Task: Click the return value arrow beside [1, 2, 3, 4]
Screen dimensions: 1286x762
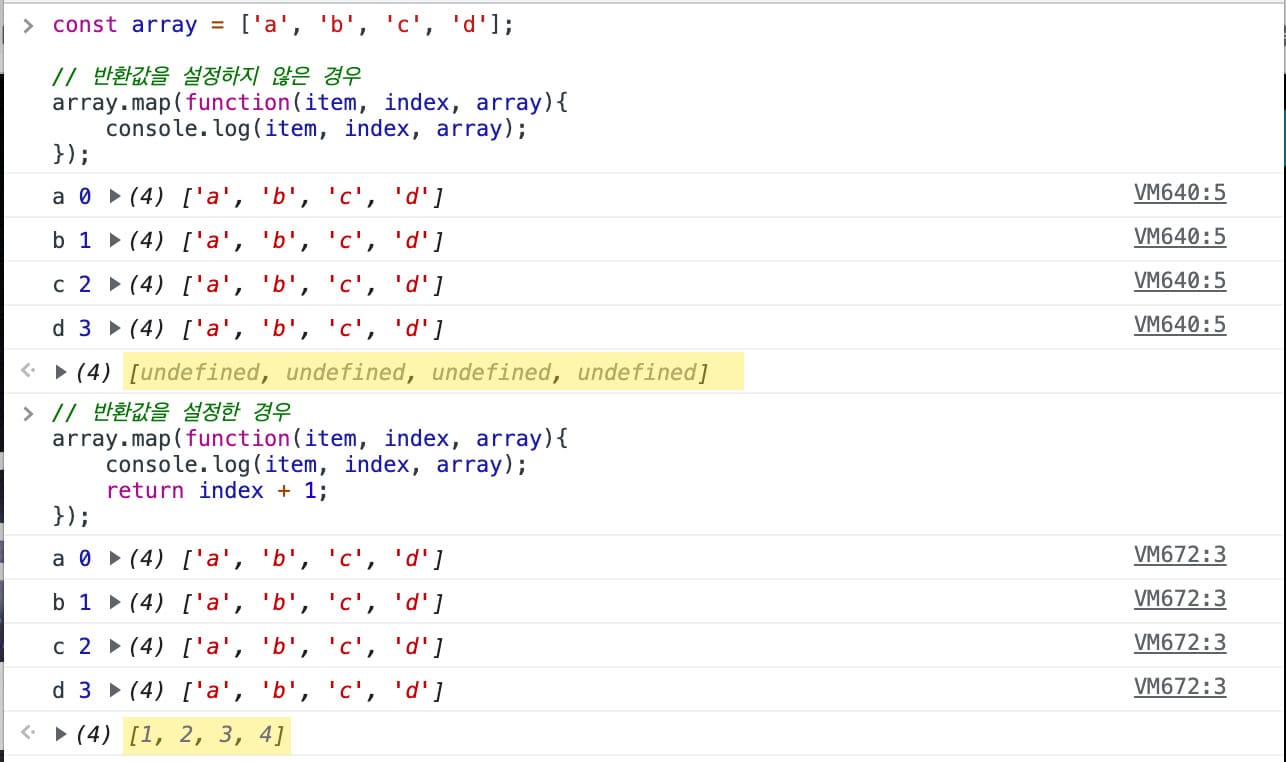Action: pos(28,733)
